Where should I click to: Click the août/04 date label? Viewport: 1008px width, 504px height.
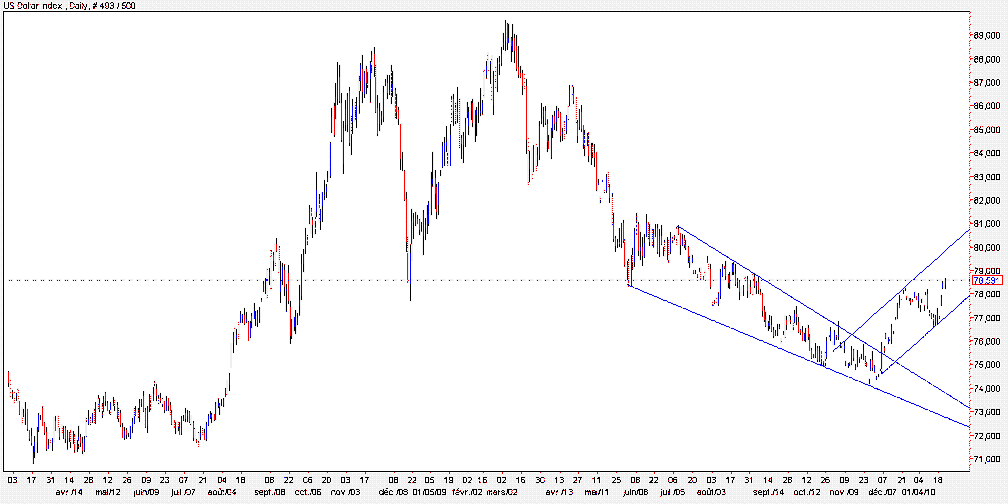point(222,492)
